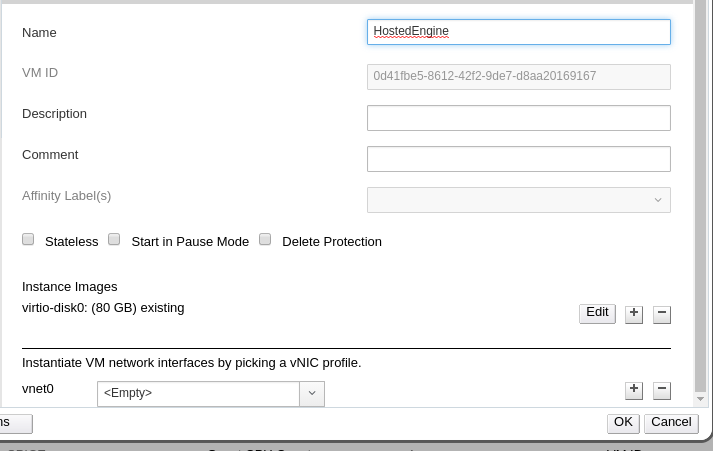Remove virtio-disk0 image with minus icon
This screenshot has height=451, width=713.
[661, 314]
